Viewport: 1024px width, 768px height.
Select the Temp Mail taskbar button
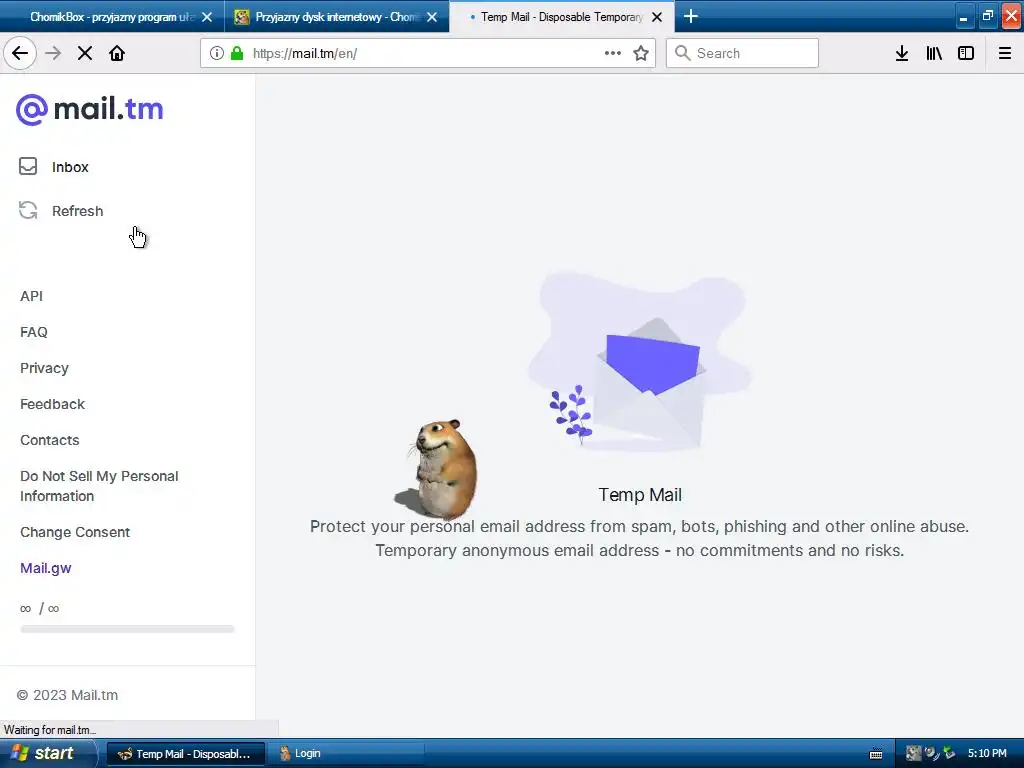click(x=185, y=754)
